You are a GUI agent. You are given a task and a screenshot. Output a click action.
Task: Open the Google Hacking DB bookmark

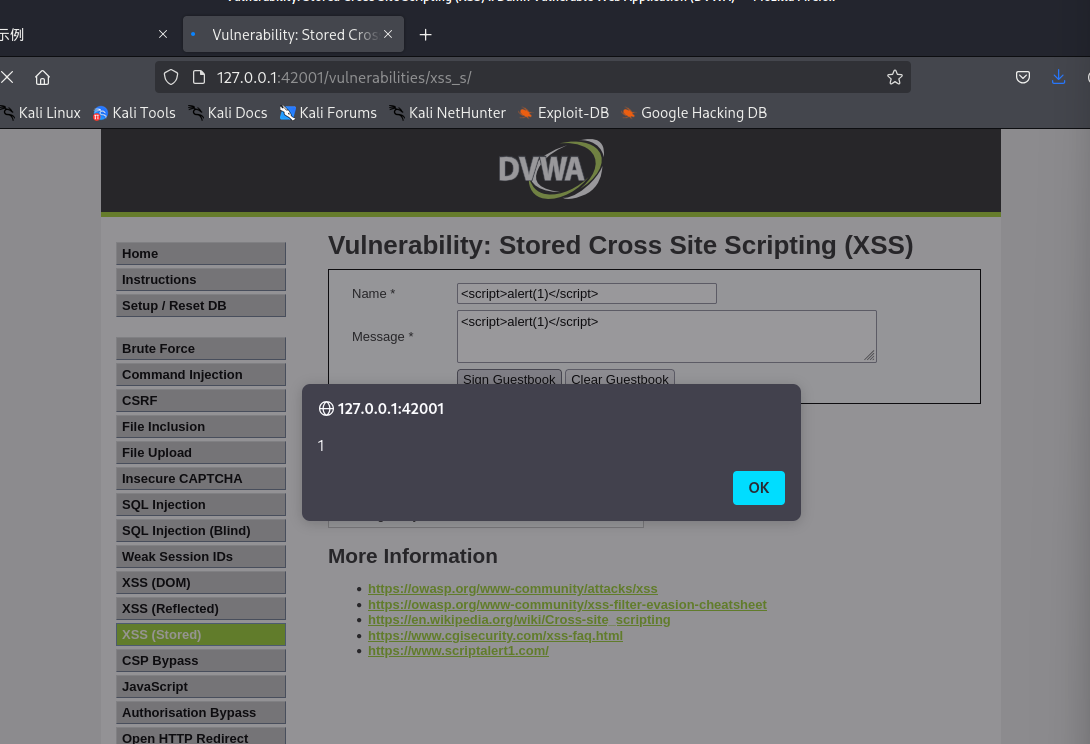tap(694, 113)
